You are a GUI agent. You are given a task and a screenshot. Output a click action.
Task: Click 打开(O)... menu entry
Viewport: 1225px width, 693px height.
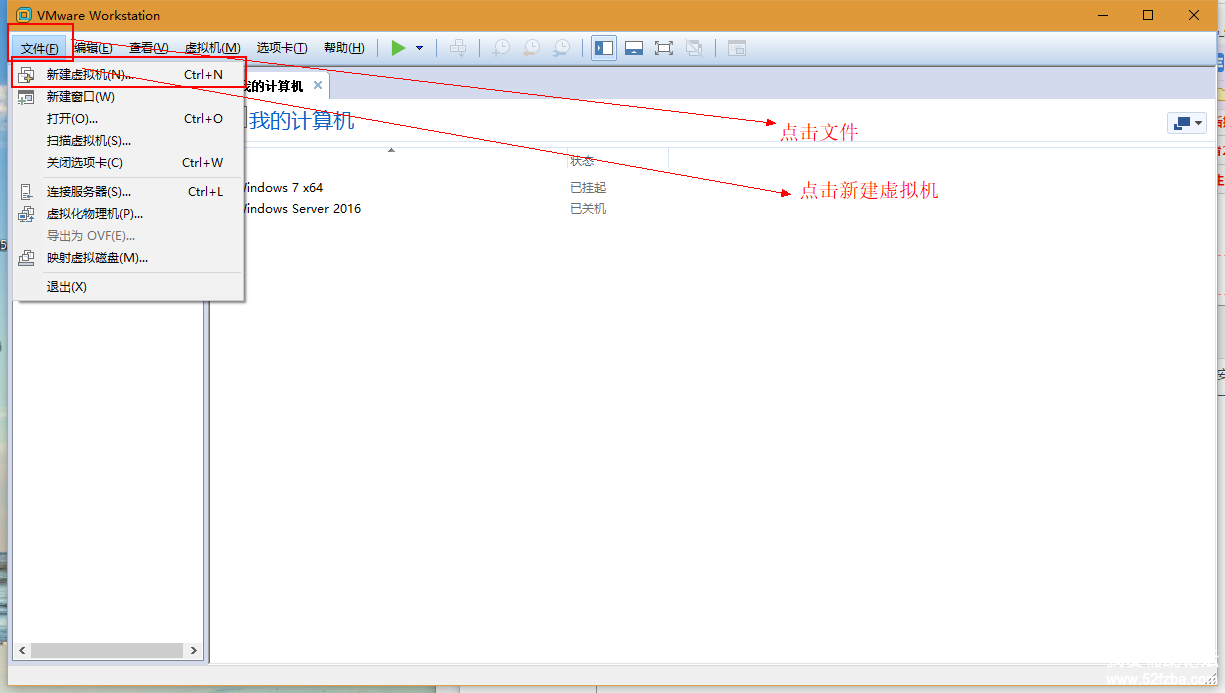point(127,119)
